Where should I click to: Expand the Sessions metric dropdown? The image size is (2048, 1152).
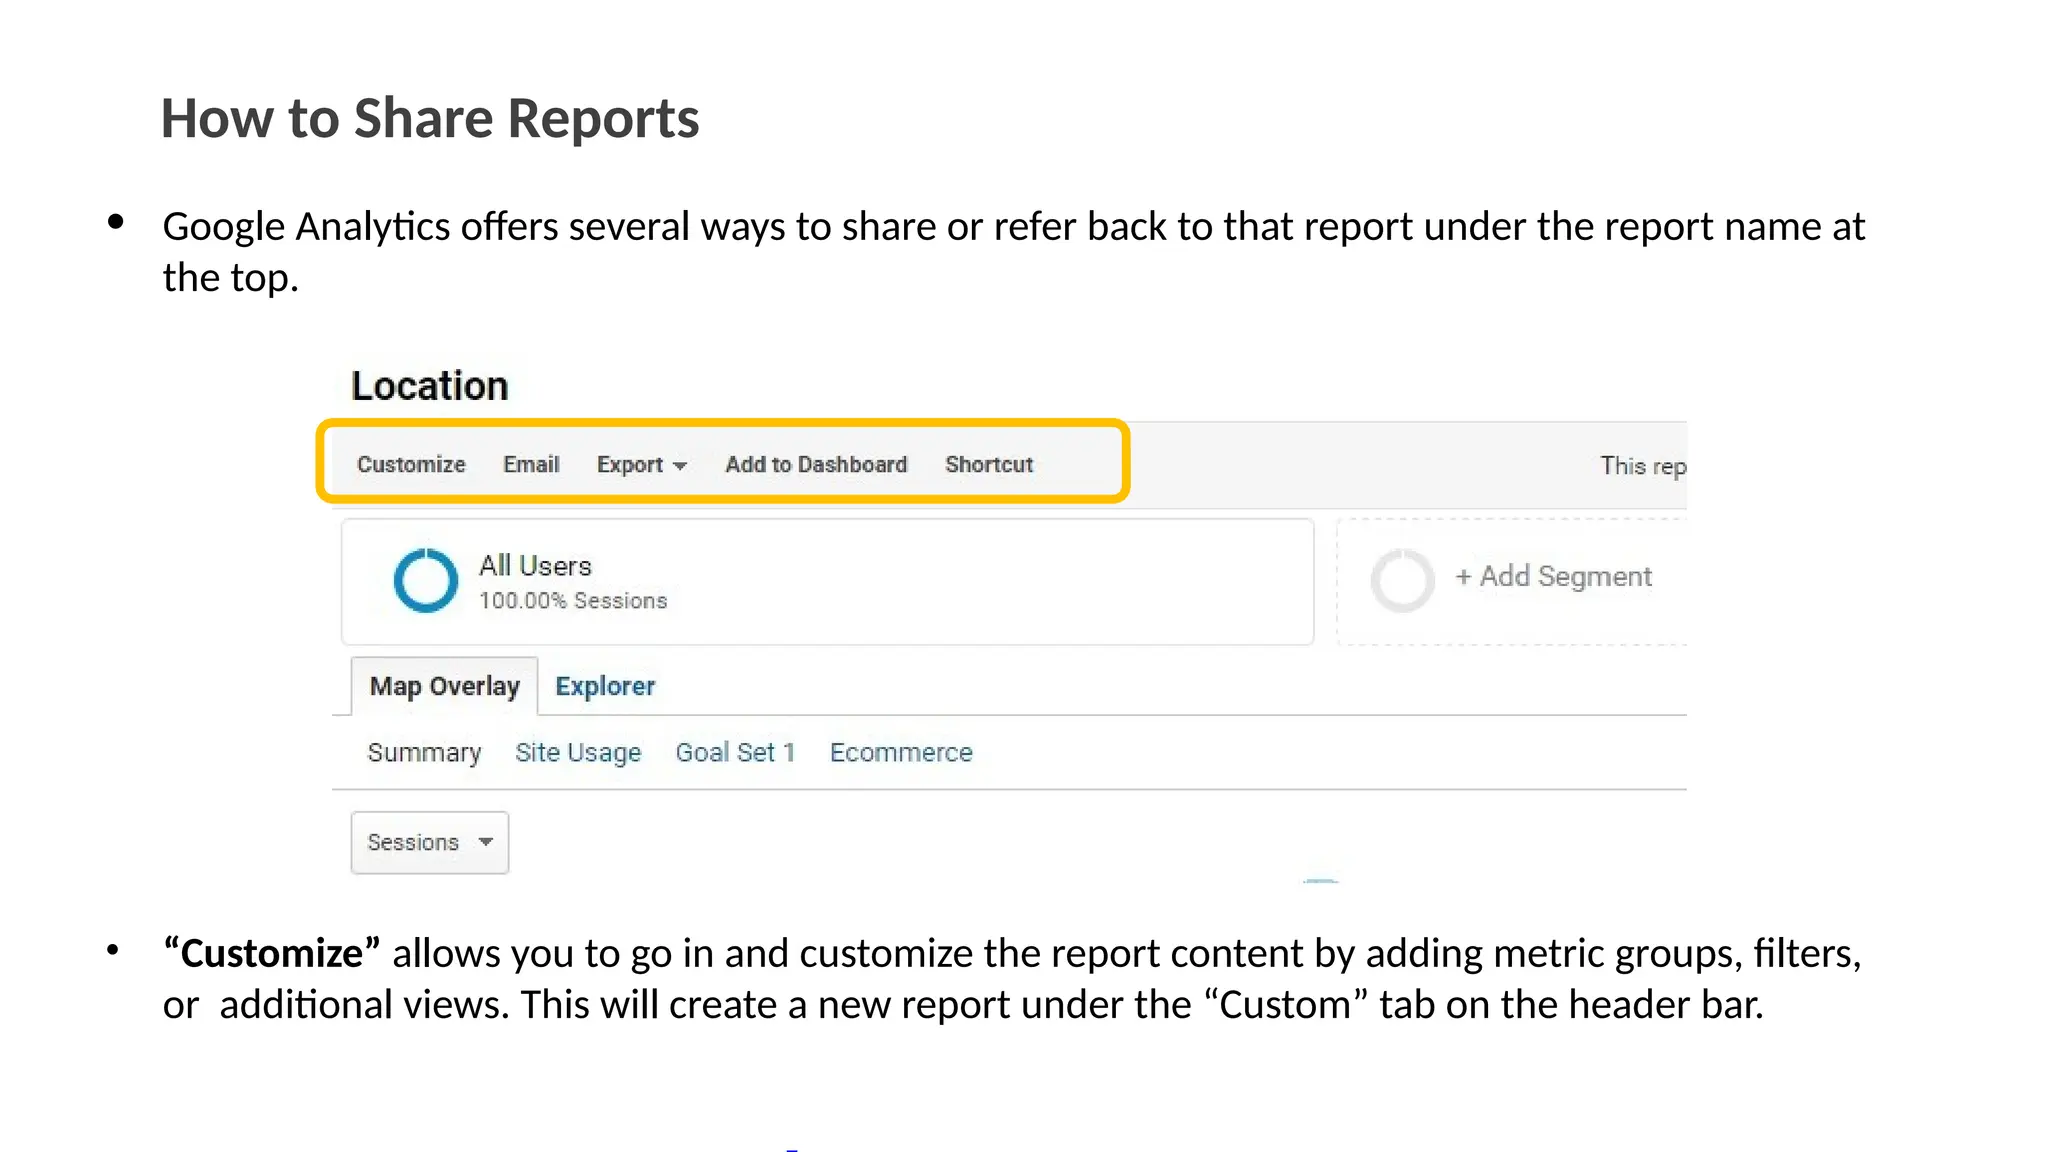point(430,843)
